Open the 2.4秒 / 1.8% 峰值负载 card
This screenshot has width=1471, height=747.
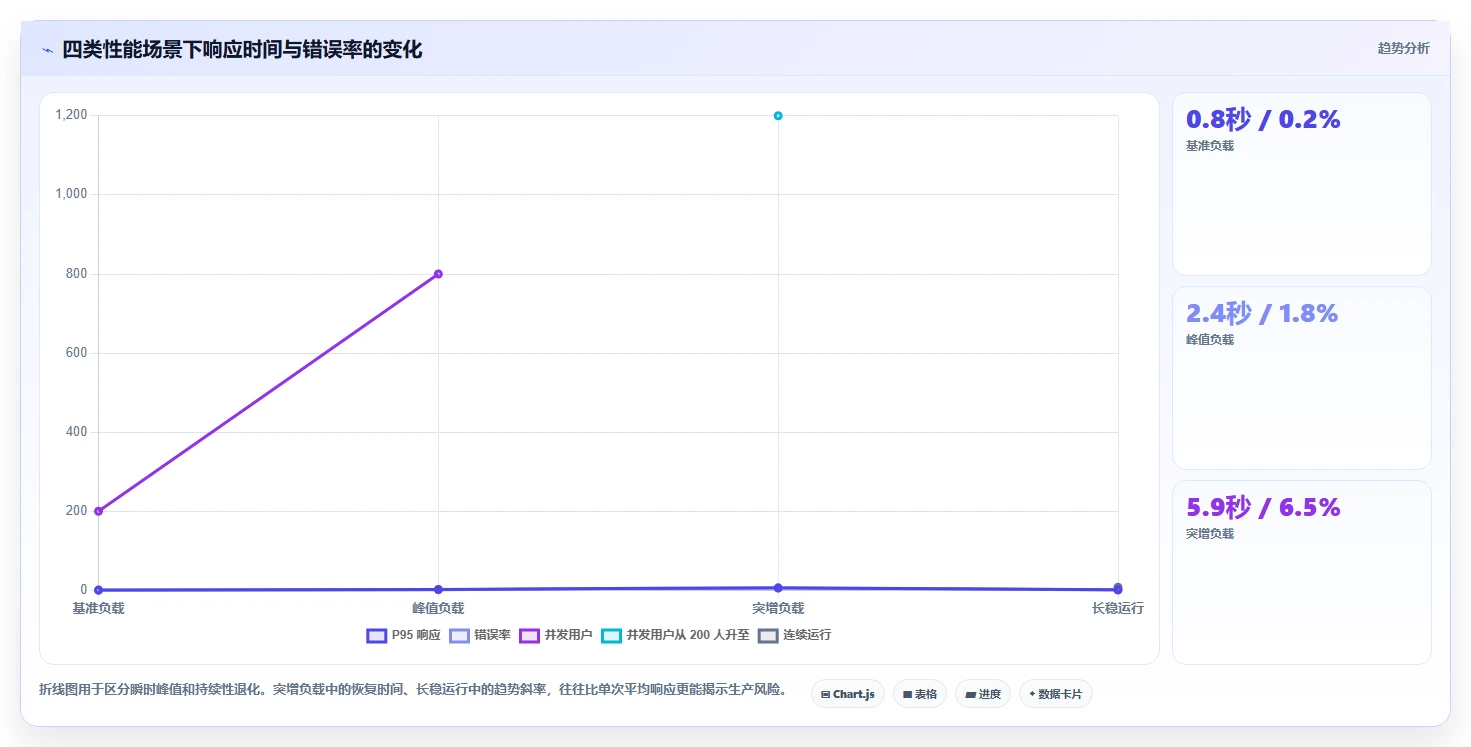point(1302,378)
